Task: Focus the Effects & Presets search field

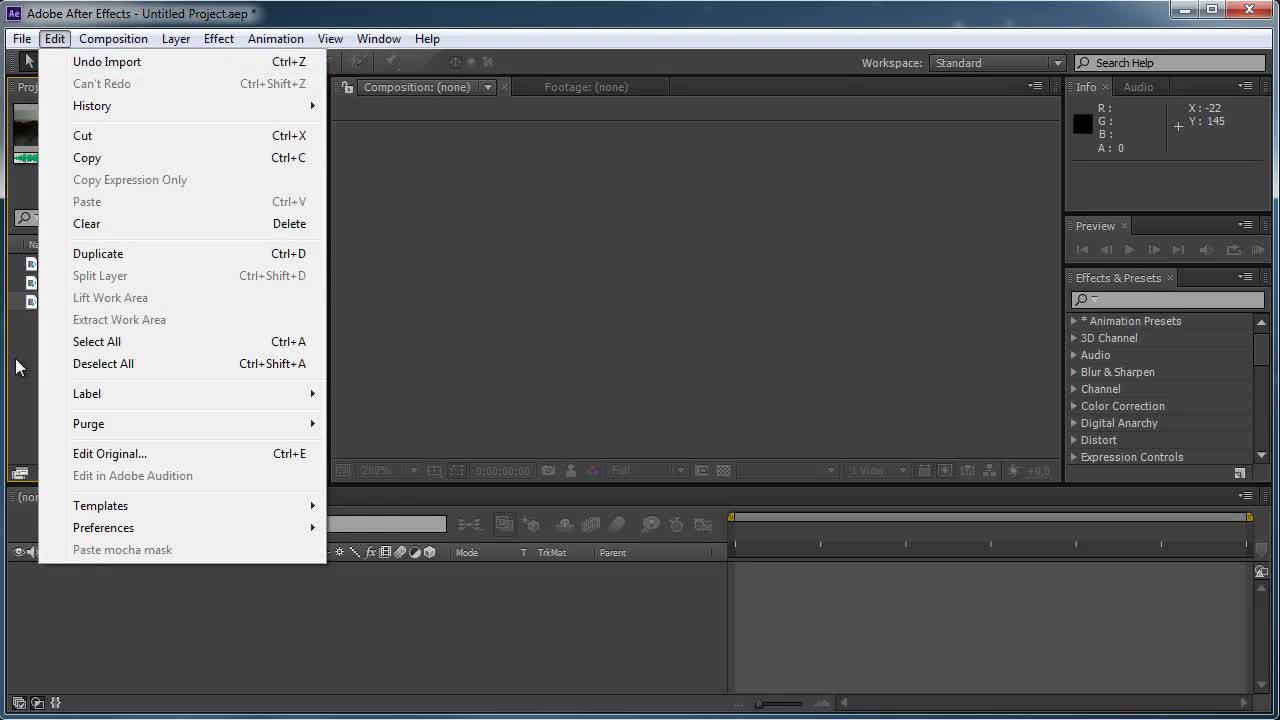Action: pyautogui.click(x=1168, y=300)
